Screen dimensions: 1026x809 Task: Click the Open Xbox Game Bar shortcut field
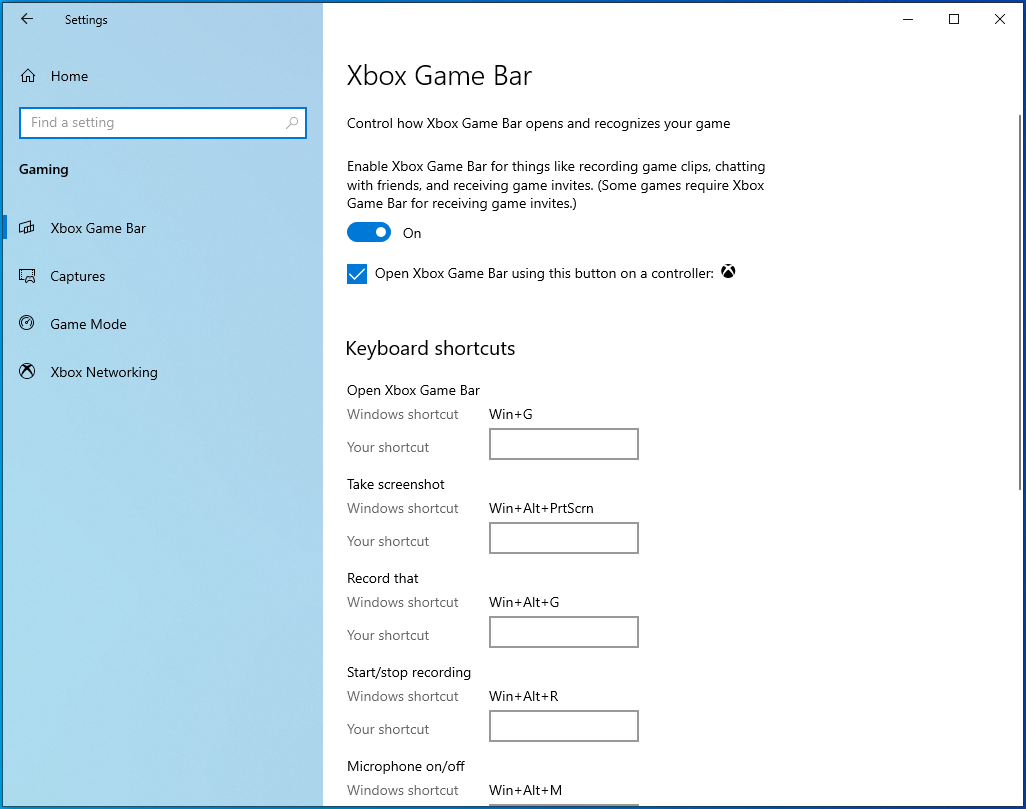tap(563, 444)
